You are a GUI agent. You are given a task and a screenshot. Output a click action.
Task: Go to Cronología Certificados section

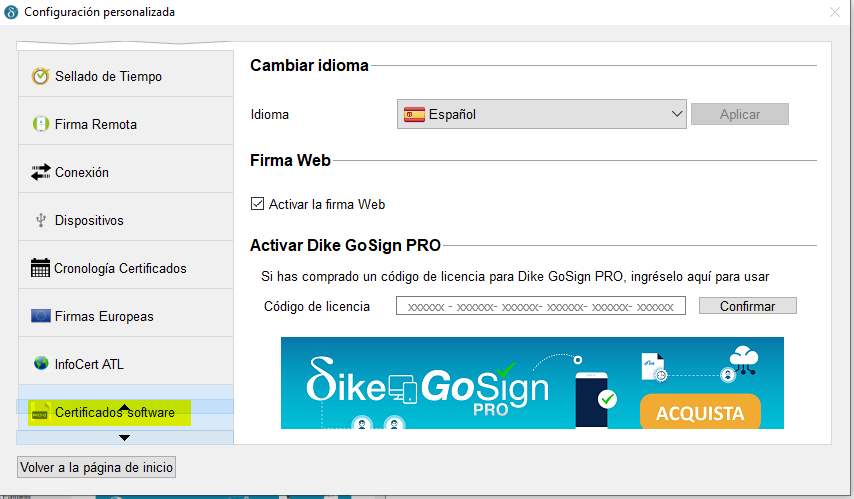click(x=126, y=265)
